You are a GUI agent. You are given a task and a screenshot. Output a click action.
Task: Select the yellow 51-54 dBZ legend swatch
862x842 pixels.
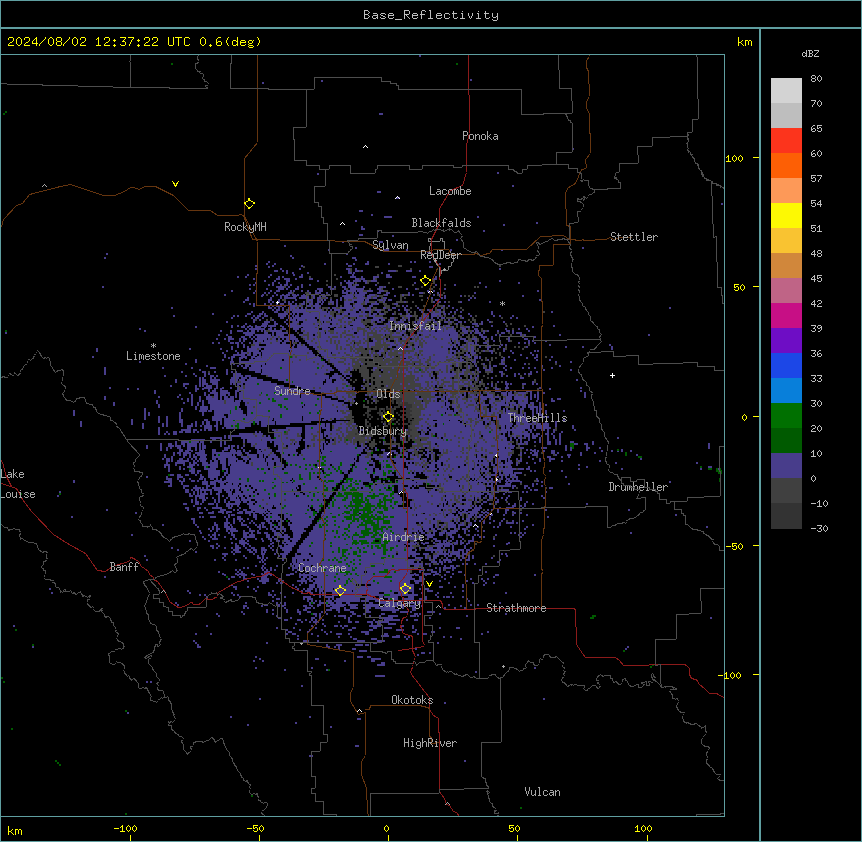click(786, 215)
